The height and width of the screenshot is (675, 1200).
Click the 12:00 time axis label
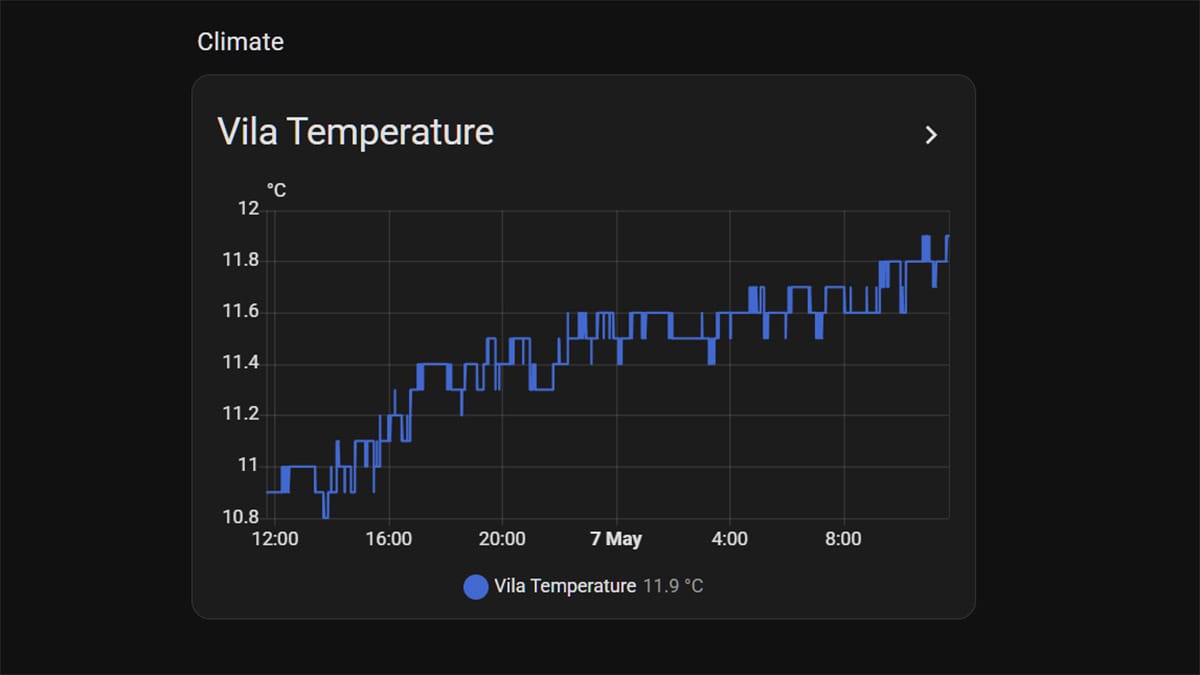pyautogui.click(x=275, y=539)
